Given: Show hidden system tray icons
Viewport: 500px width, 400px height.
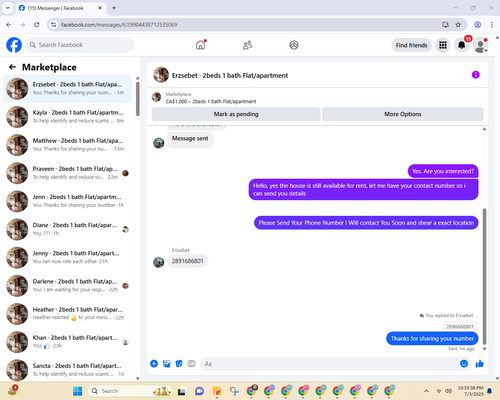Looking at the screenshot, I should point(426,391).
